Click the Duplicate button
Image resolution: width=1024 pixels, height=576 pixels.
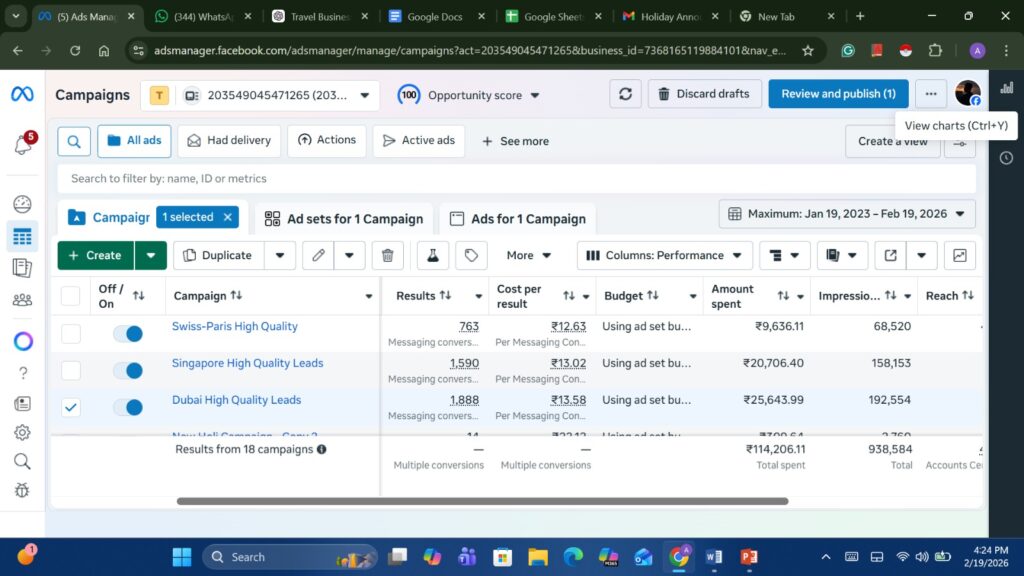[x=219, y=255]
